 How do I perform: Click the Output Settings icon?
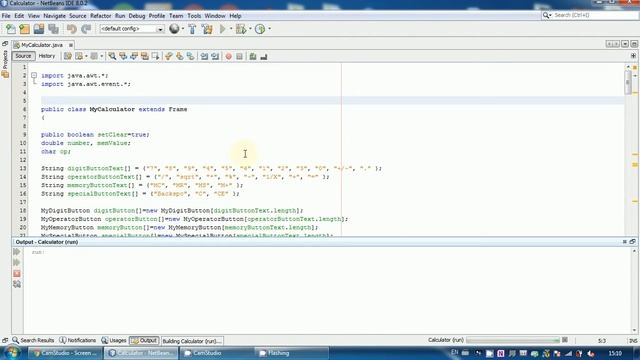17,284
